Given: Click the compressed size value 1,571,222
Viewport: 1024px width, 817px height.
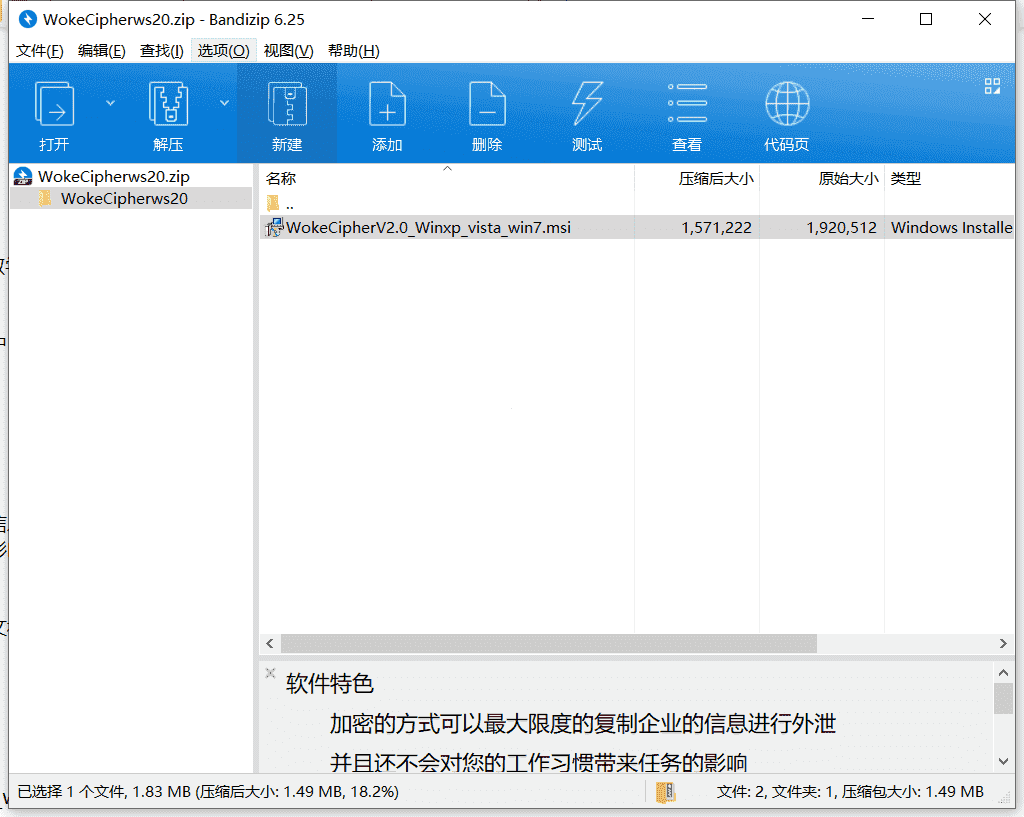Looking at the screenshot, I should 716,227.
